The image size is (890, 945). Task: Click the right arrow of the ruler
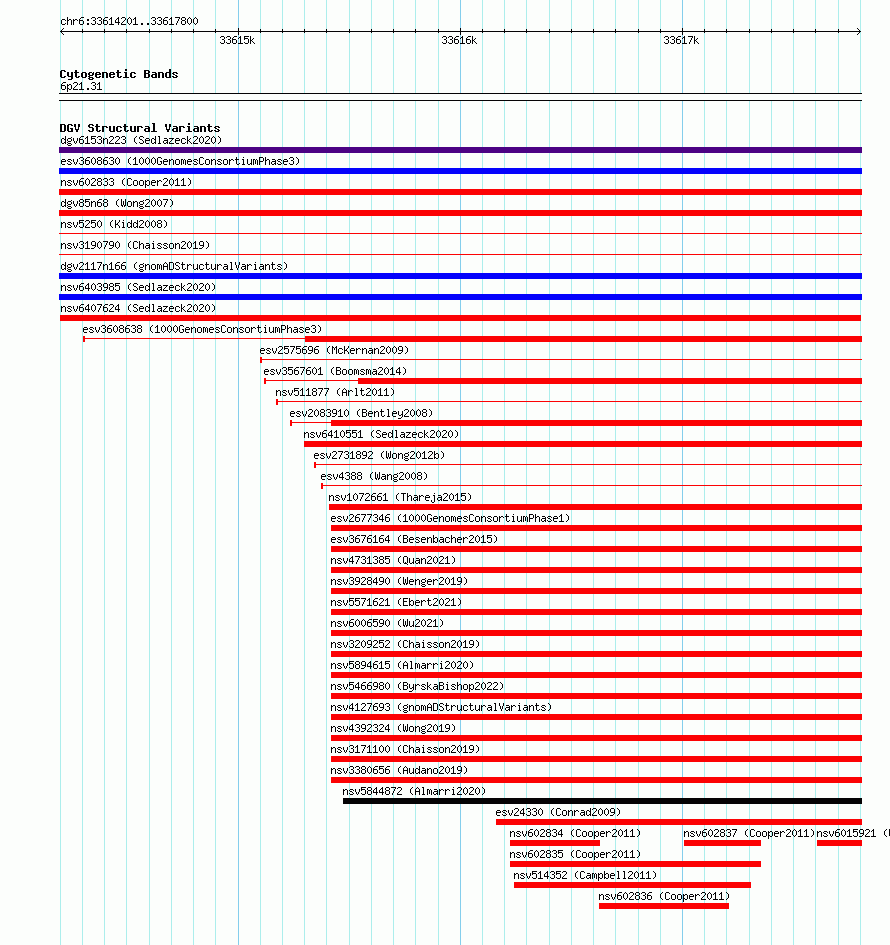(859, 31)
